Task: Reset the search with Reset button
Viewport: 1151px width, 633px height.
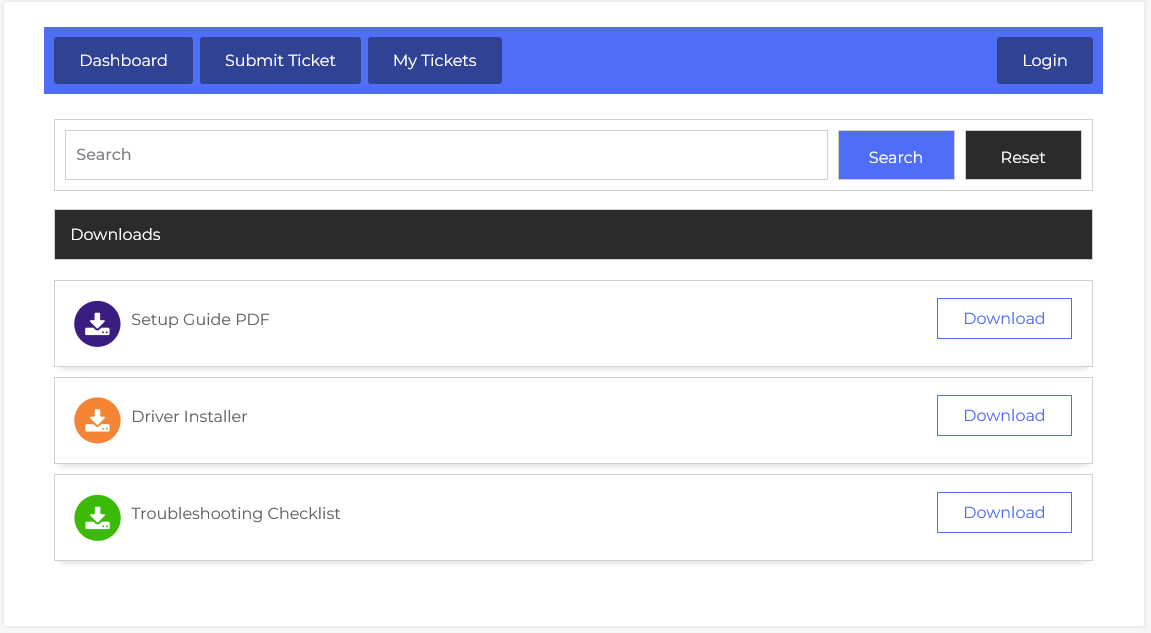Action: tap(1022, 156)
